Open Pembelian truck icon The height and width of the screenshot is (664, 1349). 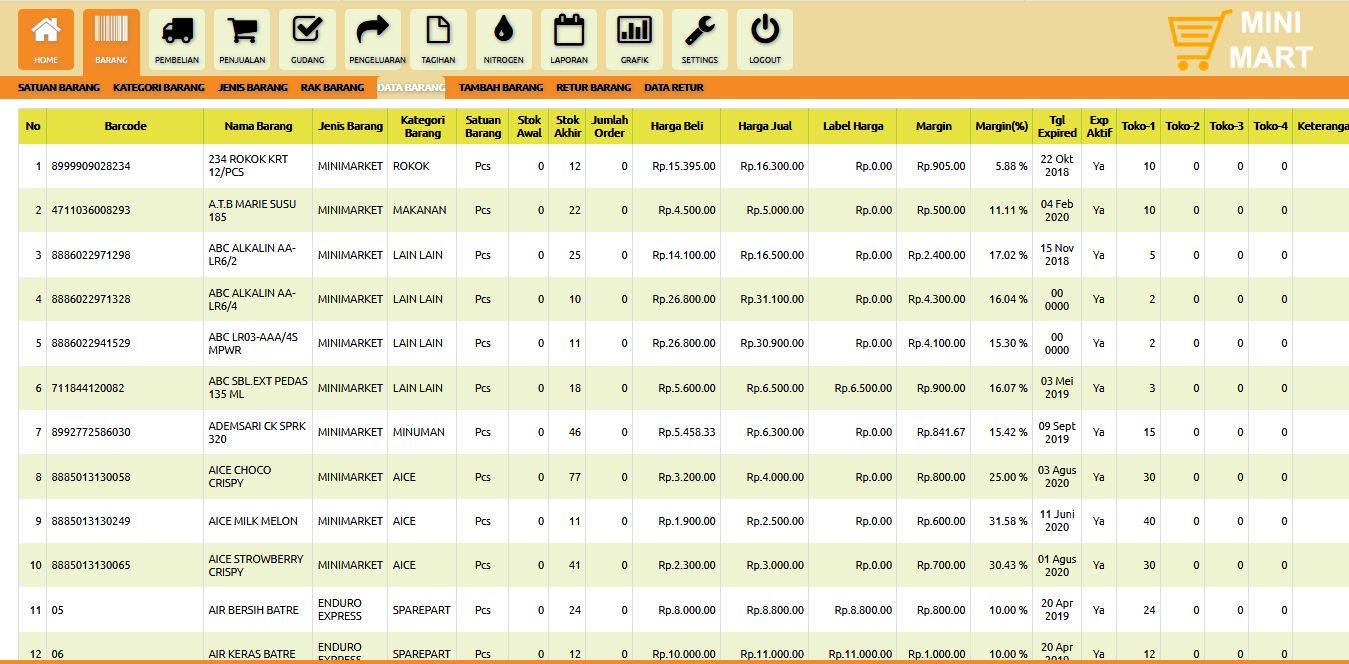[177, 32]
